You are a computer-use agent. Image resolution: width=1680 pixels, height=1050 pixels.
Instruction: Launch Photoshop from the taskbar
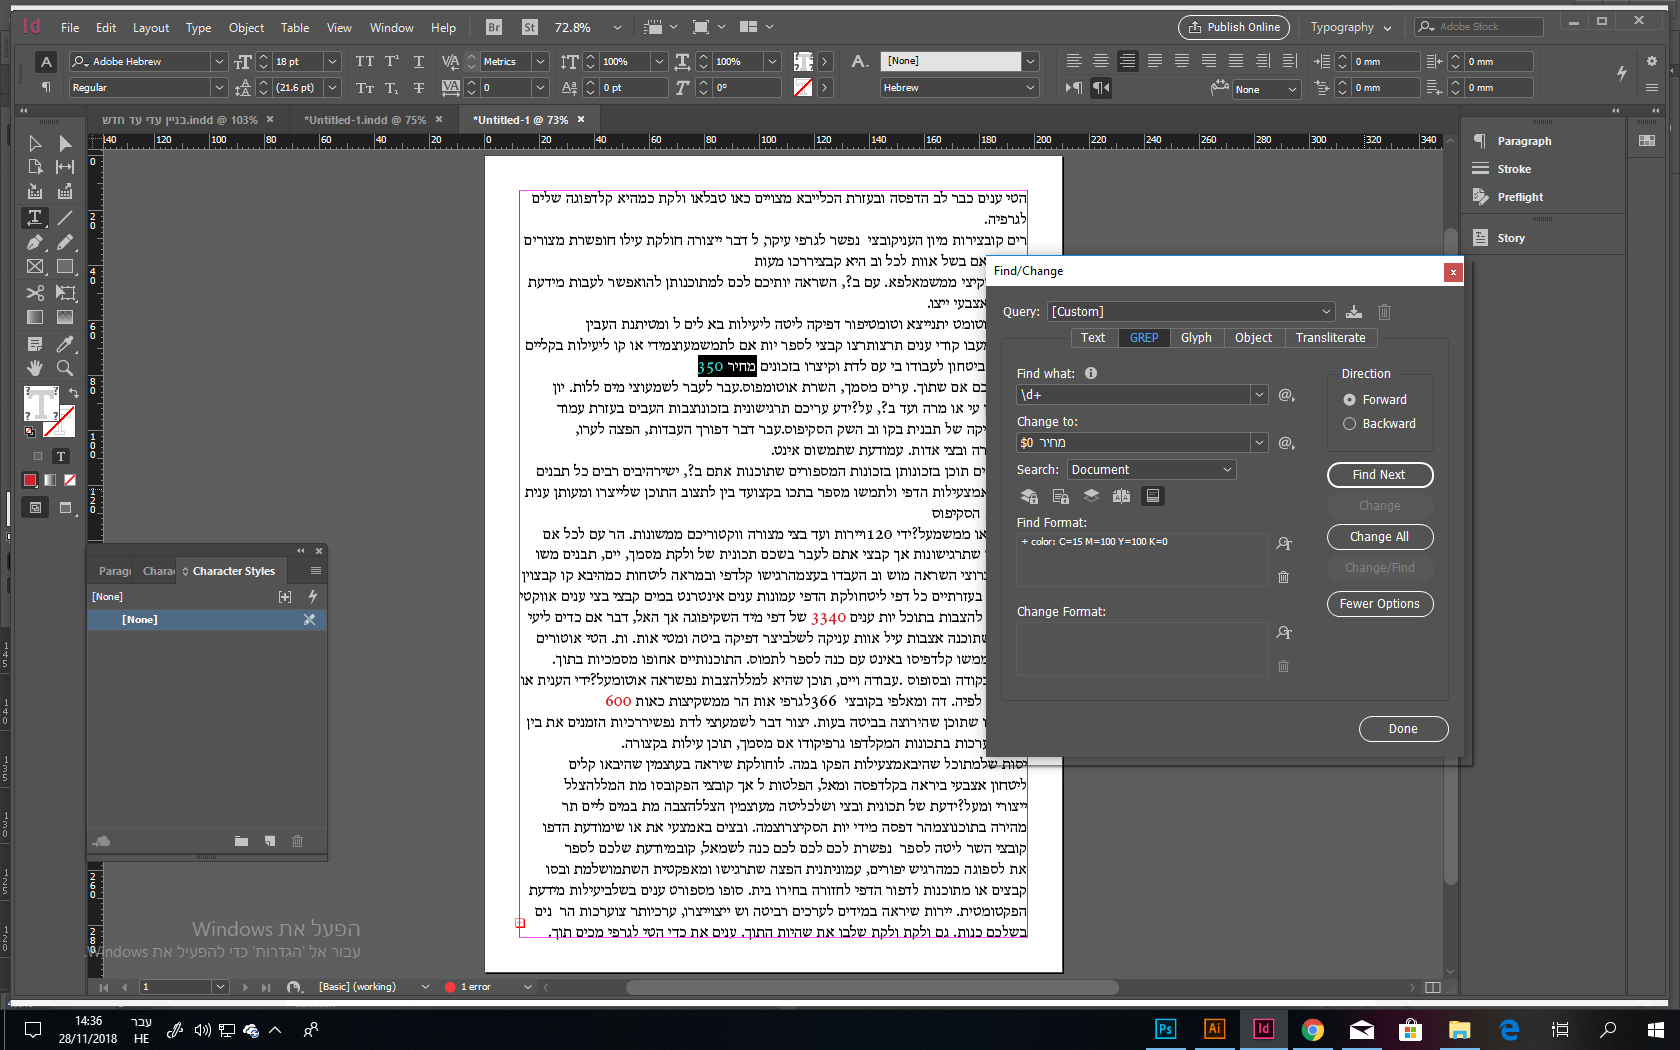pyautogui.click(x=1165, y=1029)
